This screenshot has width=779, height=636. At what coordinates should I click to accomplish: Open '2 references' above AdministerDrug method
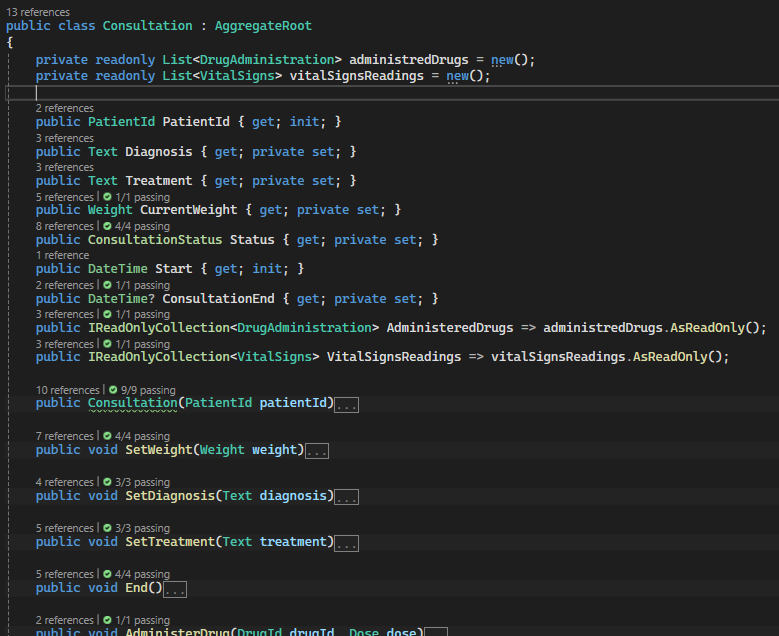pos(65,621)
